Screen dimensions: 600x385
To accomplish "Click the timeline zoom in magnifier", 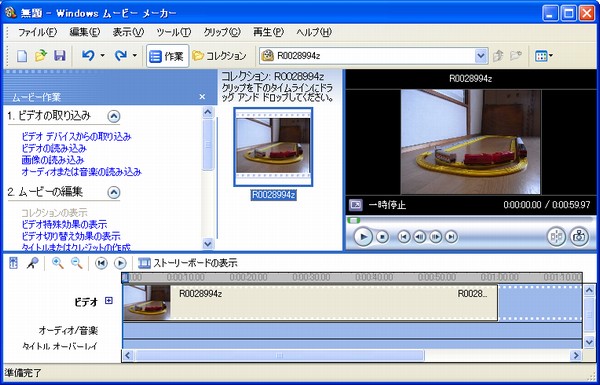I will pyautogui.click(x=58, y=263).
